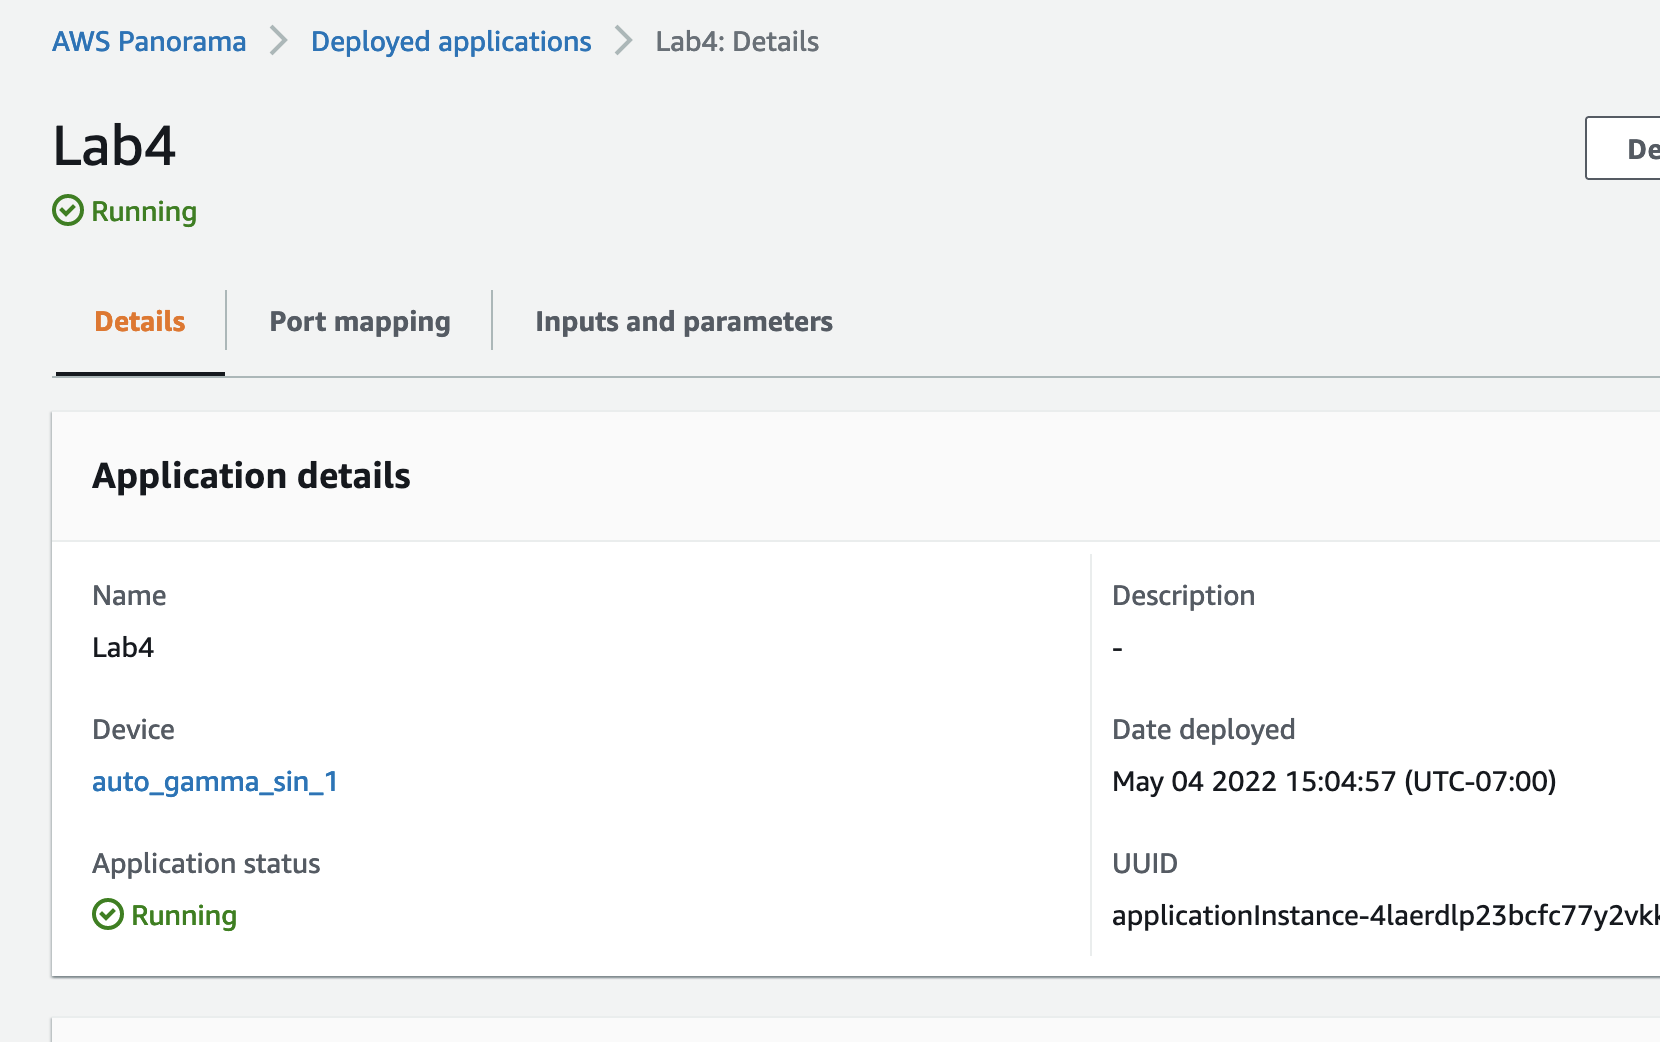Click the Name field label
The image size is (1660, 1042).
129,596
